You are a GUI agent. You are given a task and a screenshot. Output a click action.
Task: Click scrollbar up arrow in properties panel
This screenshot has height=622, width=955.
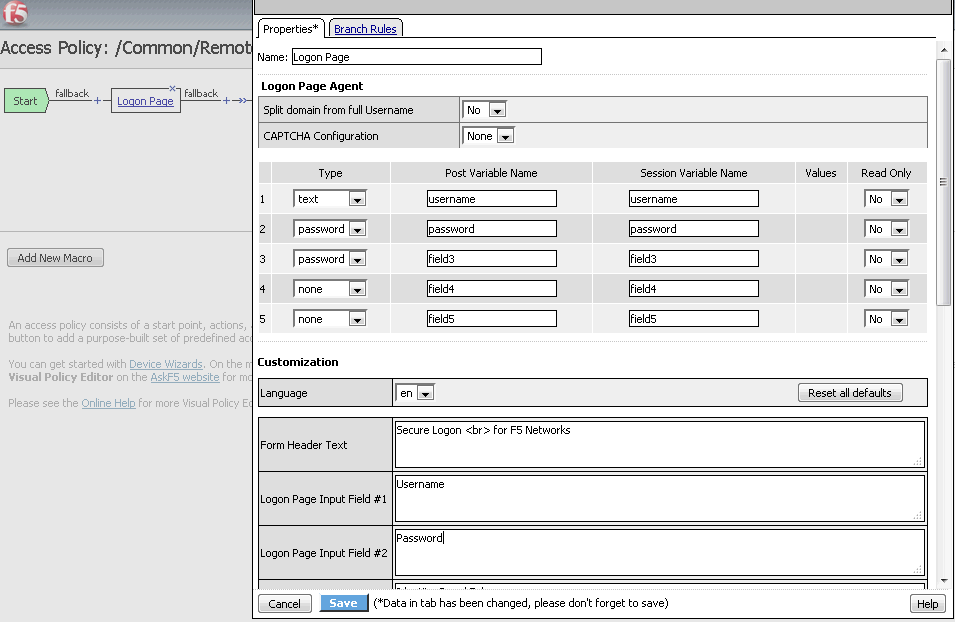(943, 49)
